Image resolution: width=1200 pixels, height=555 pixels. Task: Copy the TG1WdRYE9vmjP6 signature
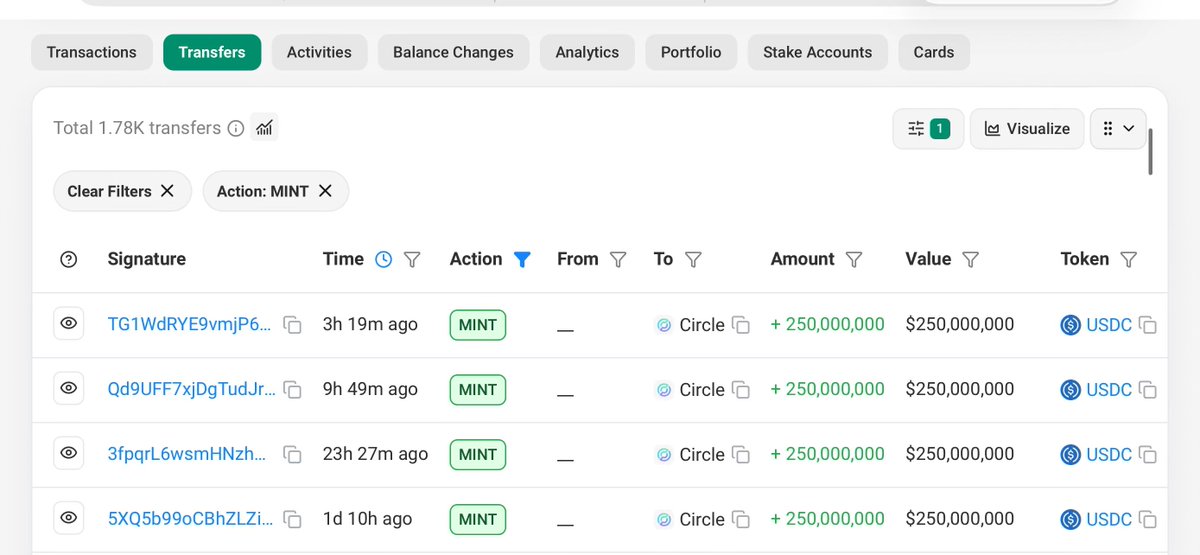tap(293, 325)
